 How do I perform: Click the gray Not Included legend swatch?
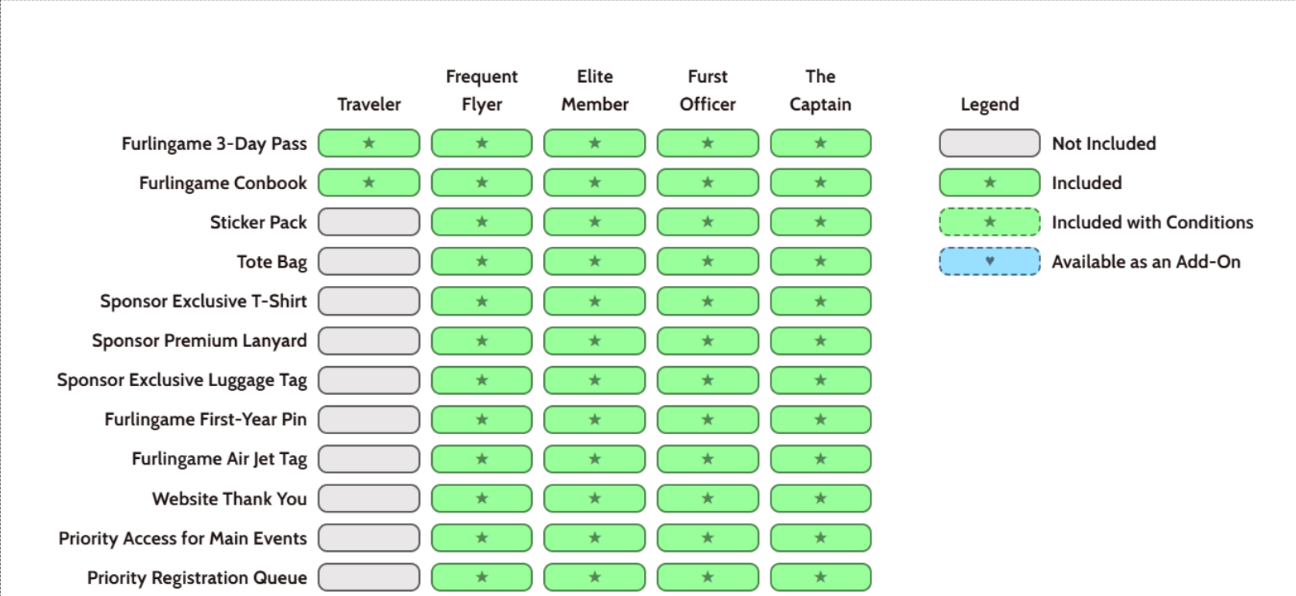point(990,144)
